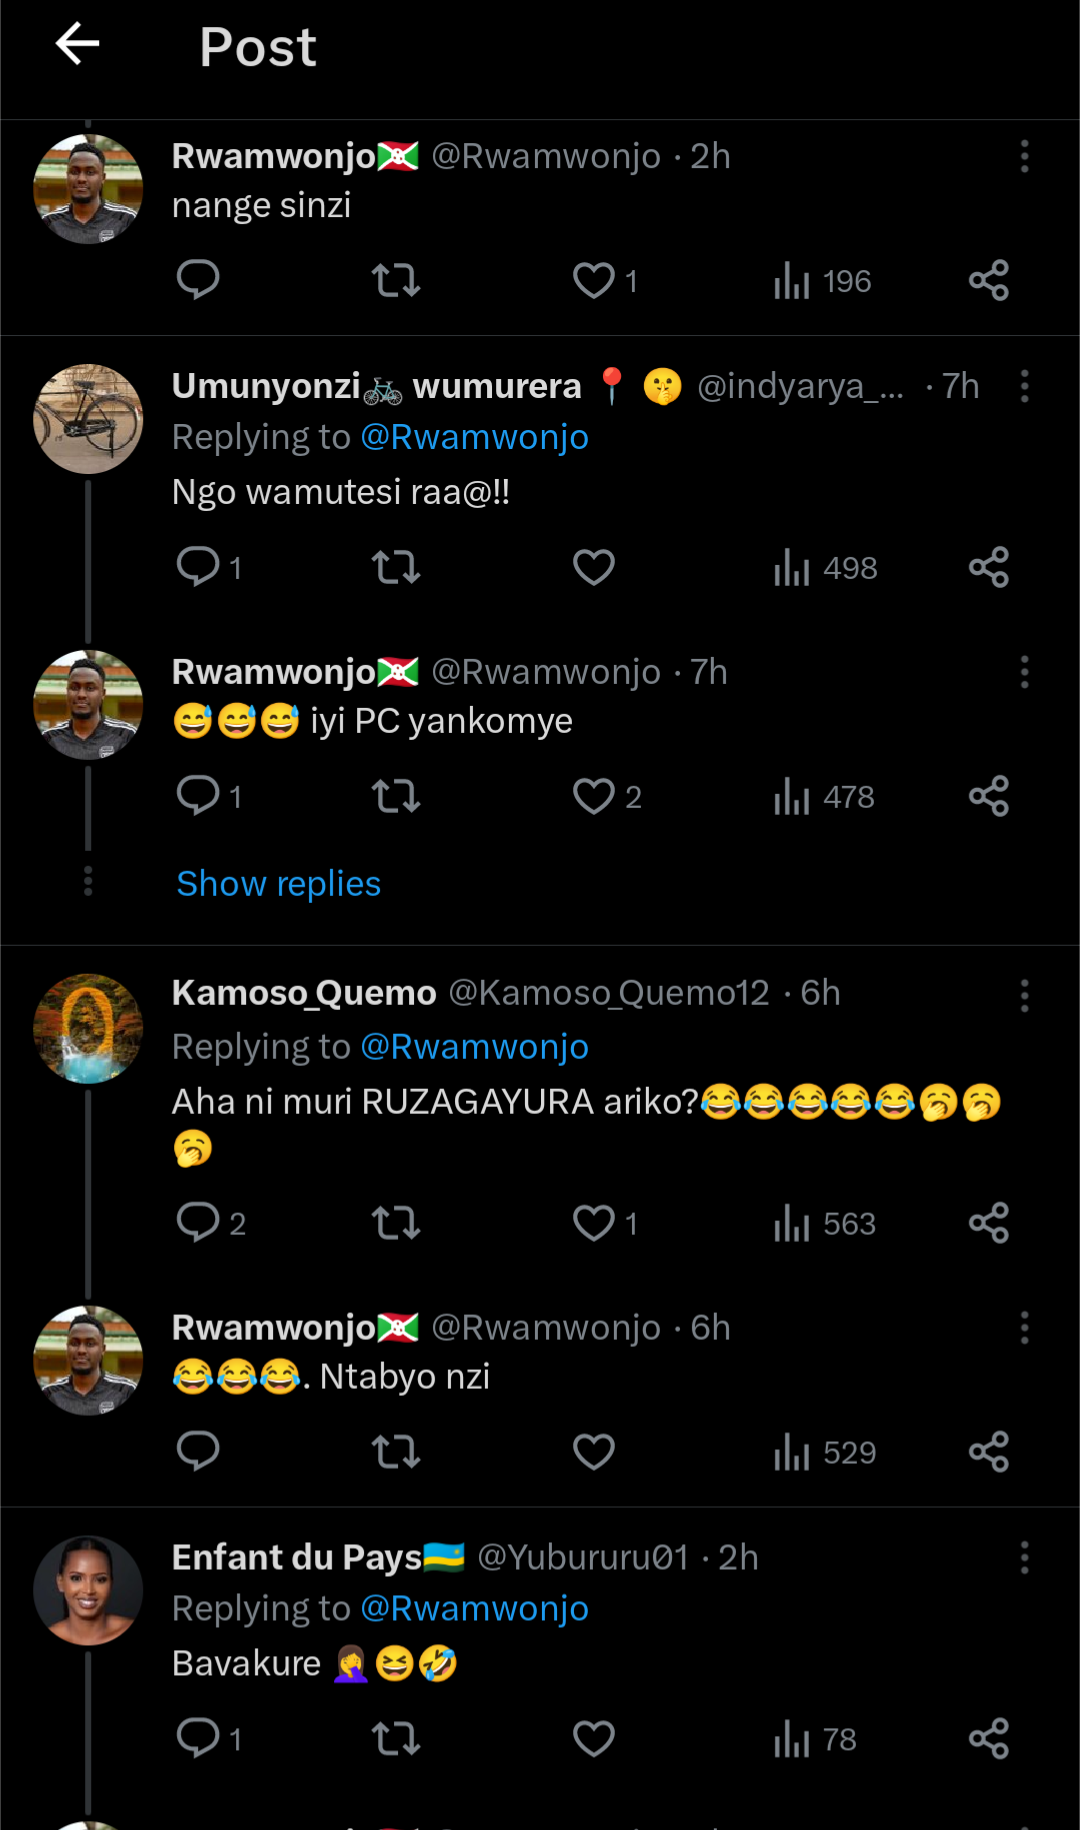Reply to the "nange sinzi" post
1080x1830 pixels.
click(198, 280)
